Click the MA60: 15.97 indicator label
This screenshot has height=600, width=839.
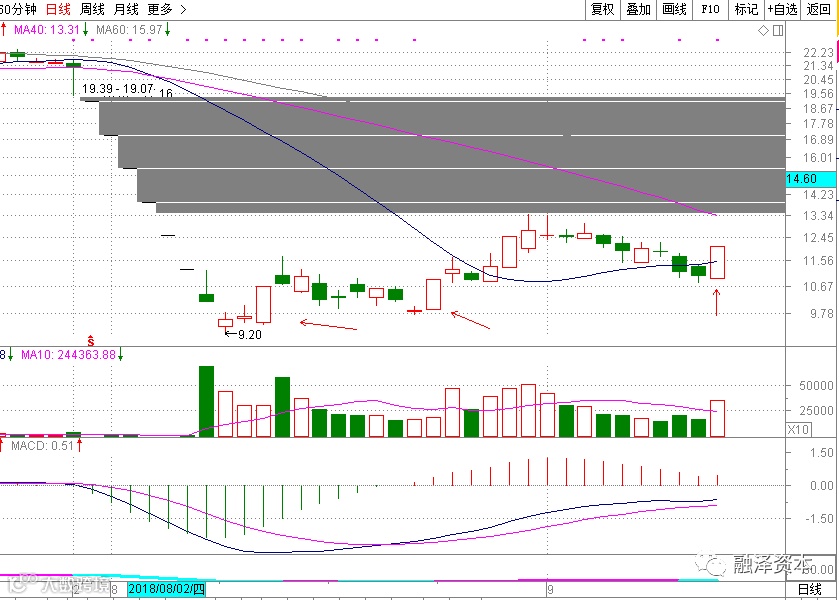(129, 29)
